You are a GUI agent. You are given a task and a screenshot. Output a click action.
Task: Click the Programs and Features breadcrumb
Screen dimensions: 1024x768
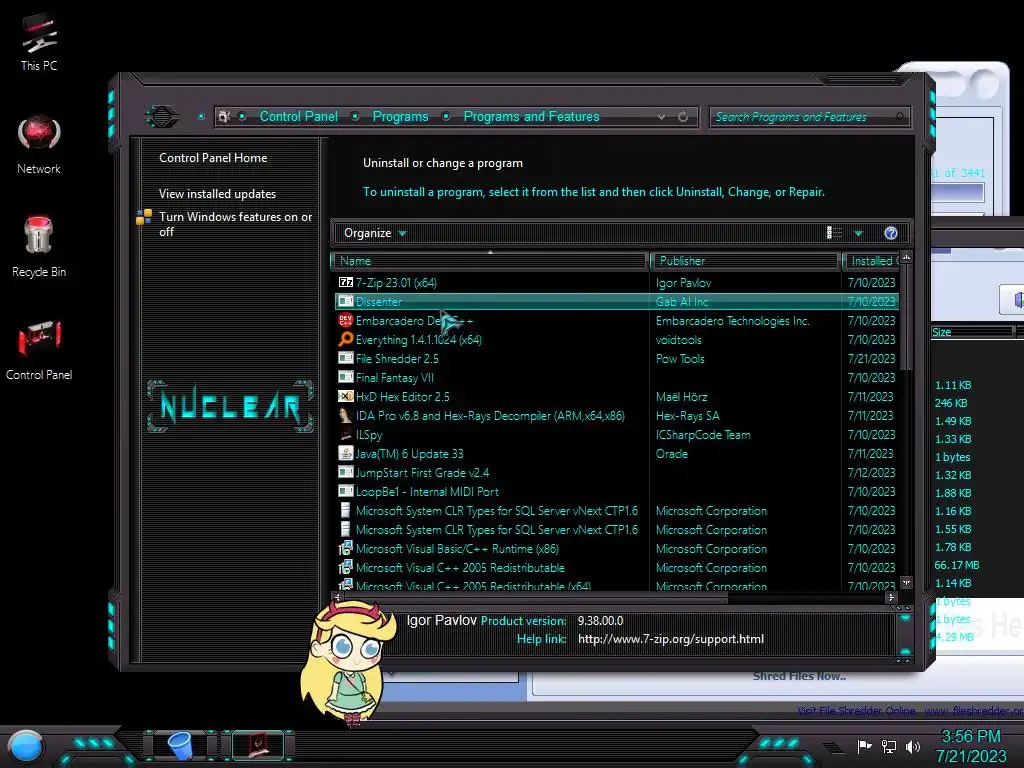click(531, 116)
